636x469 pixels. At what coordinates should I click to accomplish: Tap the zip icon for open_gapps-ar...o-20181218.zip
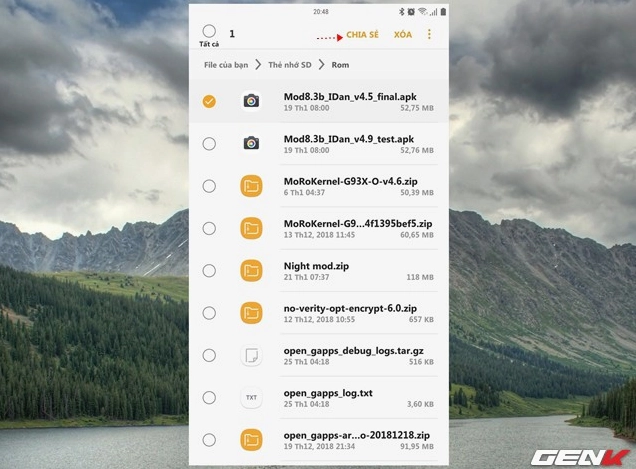251,439
